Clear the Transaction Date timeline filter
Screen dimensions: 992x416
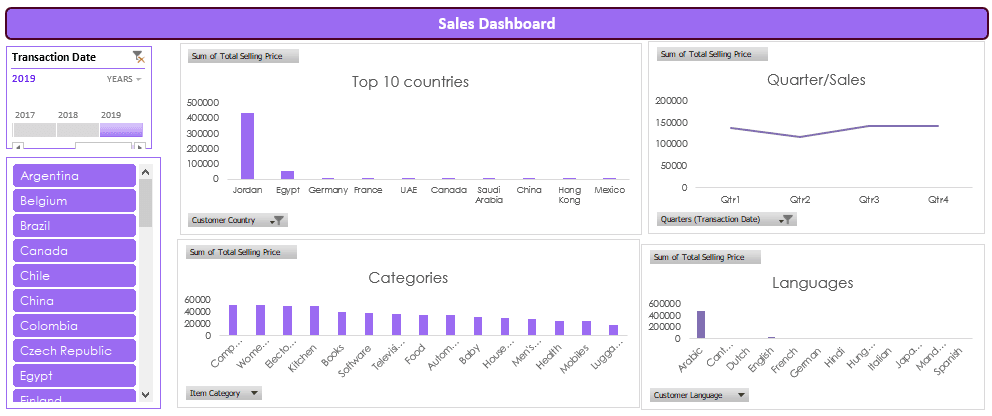[138, 57]
